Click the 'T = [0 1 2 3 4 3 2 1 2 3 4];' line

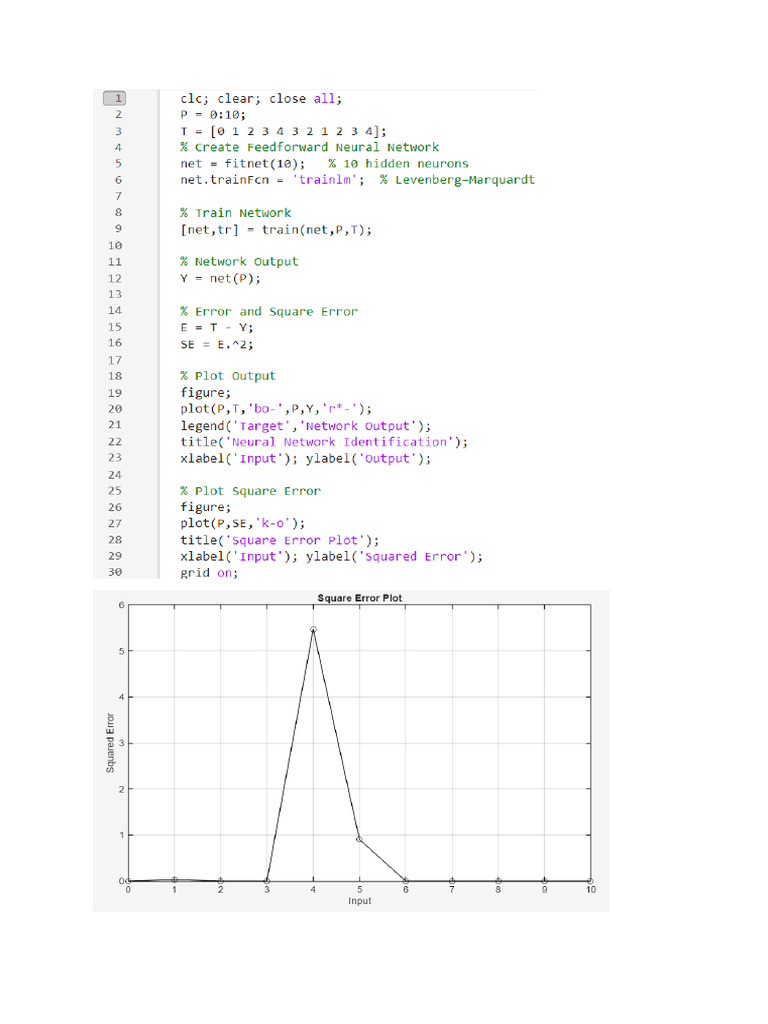pos(283,131)
